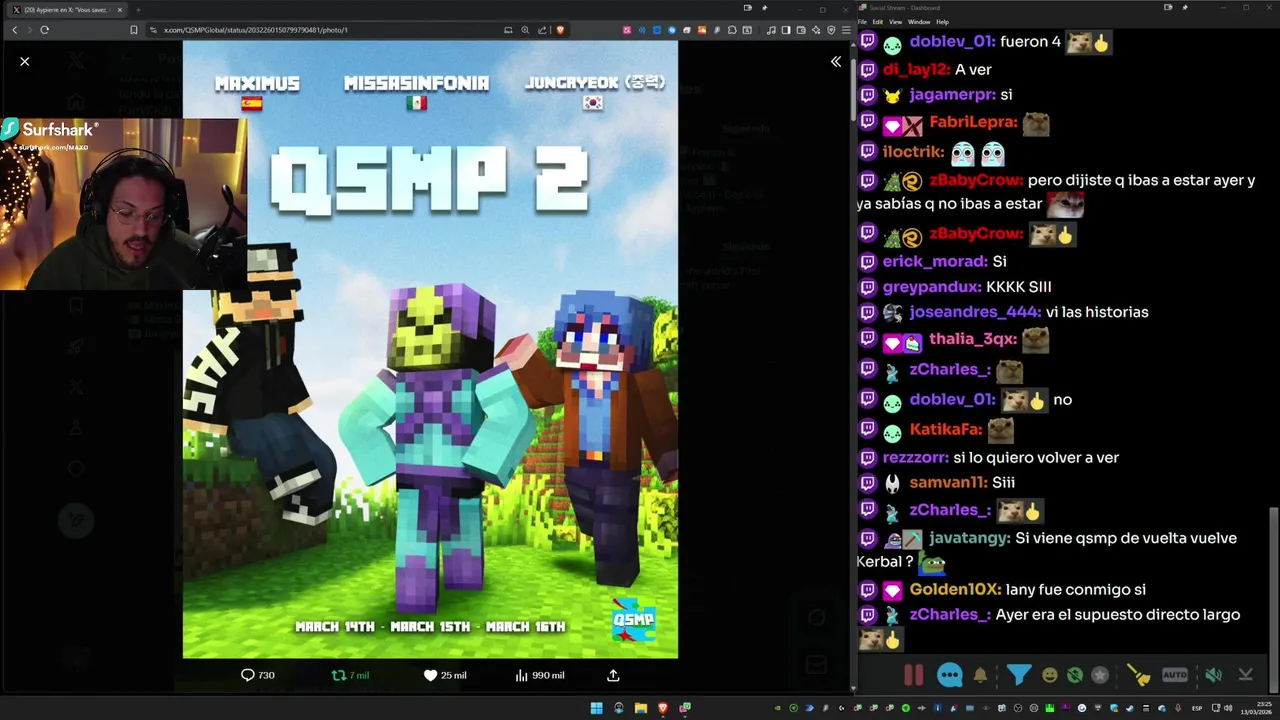Click message 'Iany fue conmigo si'
Screen dimensions: 1280x720
1076,590
